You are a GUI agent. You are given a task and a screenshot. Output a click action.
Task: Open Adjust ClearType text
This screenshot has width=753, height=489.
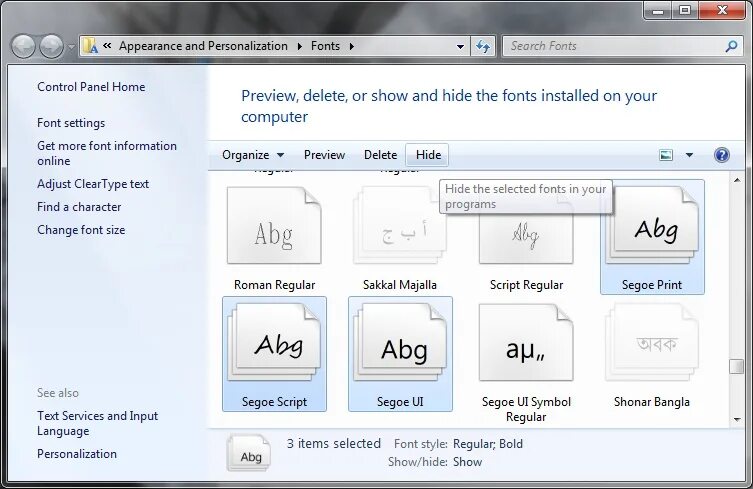(x=93, y=184)
